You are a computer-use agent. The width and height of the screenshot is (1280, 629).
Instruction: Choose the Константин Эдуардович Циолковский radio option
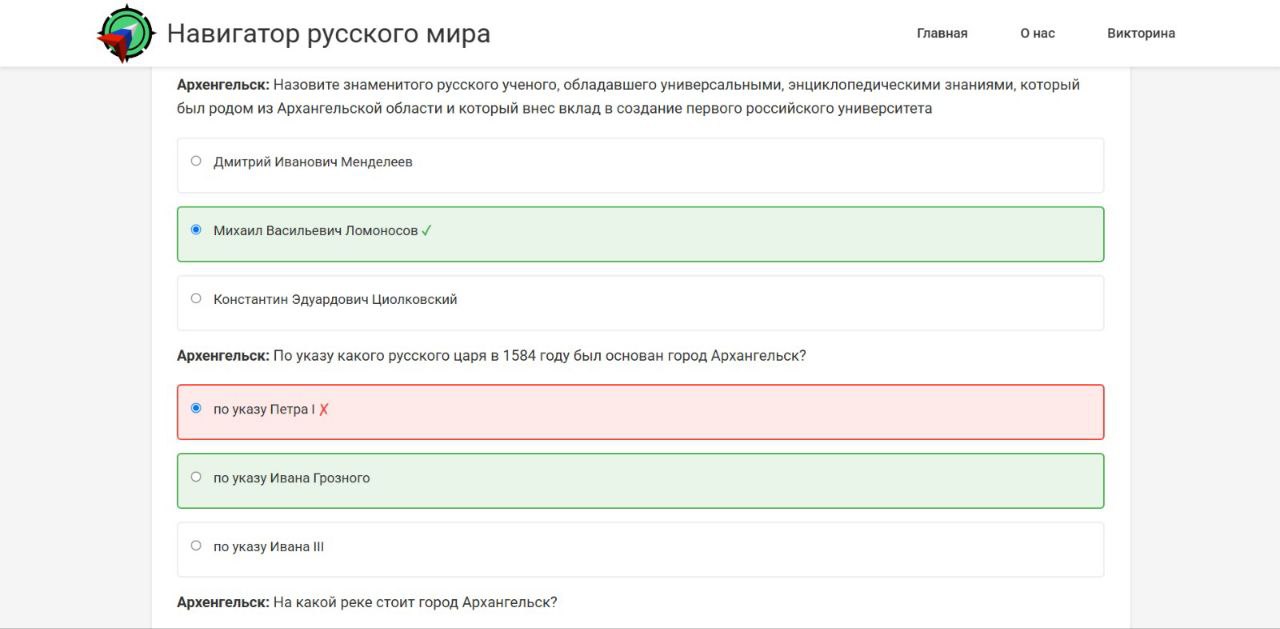pyautogui.click(x=196, y=298)
